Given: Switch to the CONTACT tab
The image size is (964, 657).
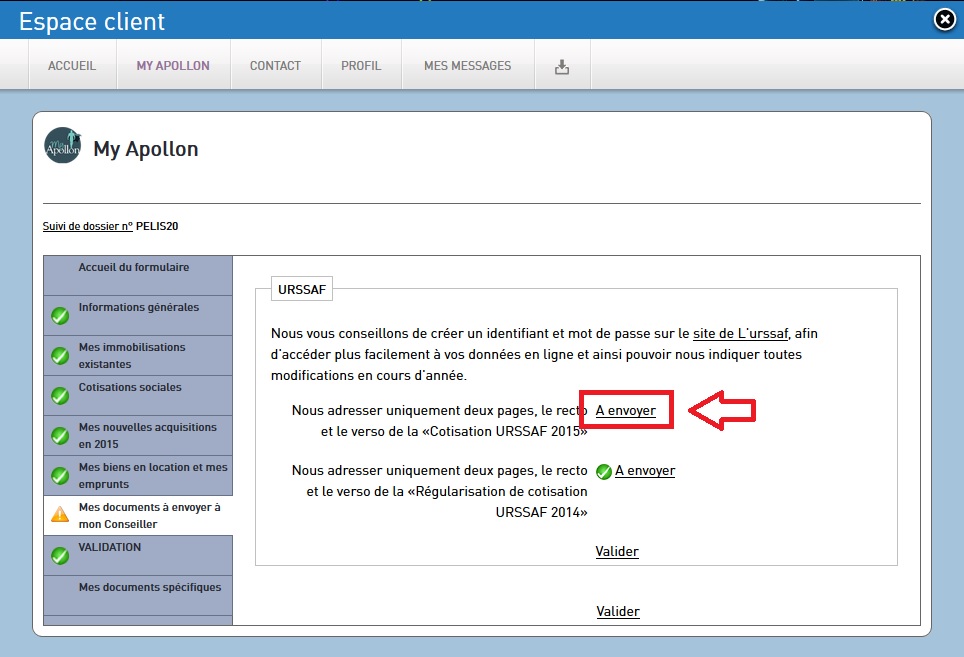Looking at the screenshot, I should click(275, 66).
